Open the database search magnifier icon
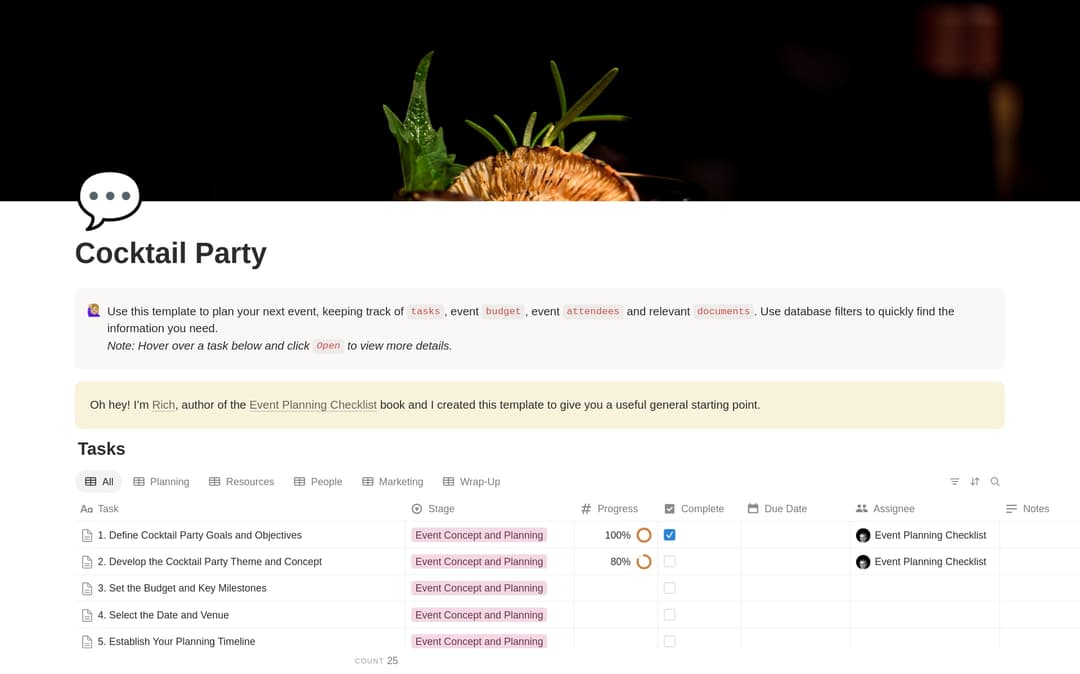 tap(995, 481)
